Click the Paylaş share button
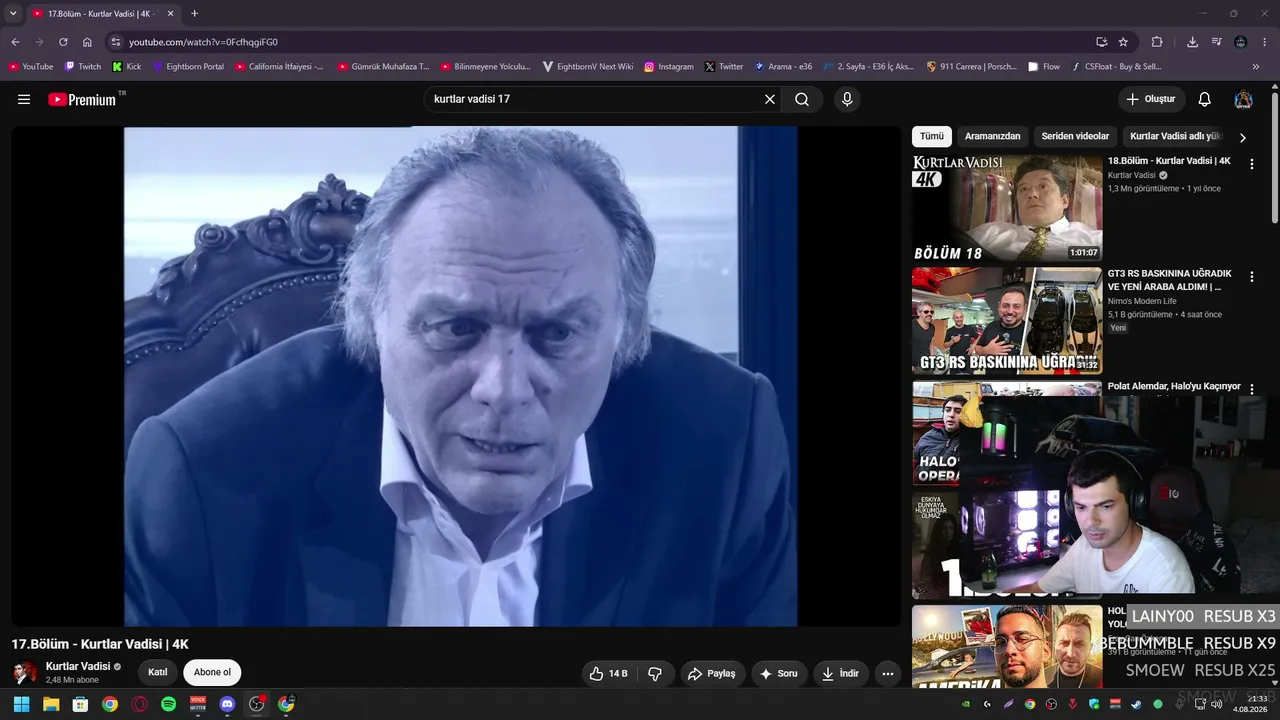Image resolution: width=1280 pixels, height=720 pixels. point(711,674)
